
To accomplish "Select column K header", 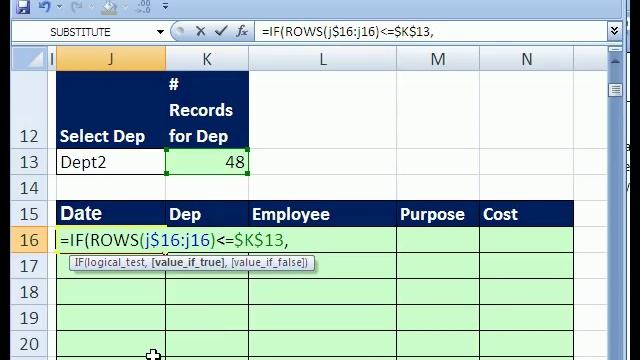I will 207,59.
